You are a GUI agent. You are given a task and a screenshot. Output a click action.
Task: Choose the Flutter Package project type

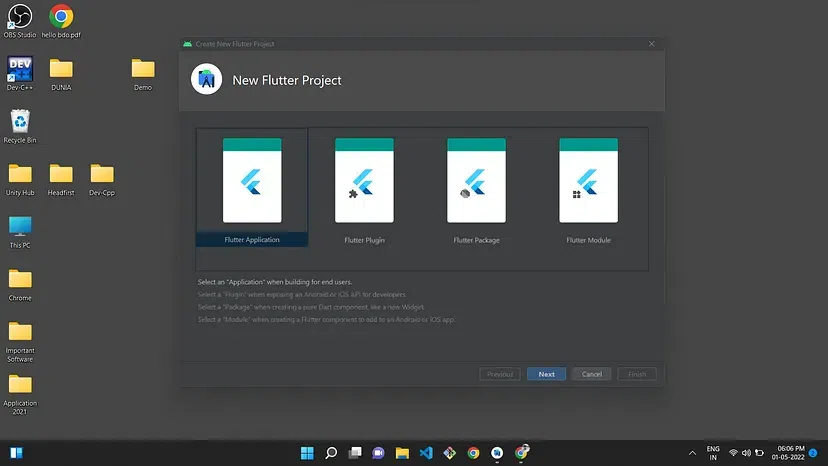coord(476,188)
